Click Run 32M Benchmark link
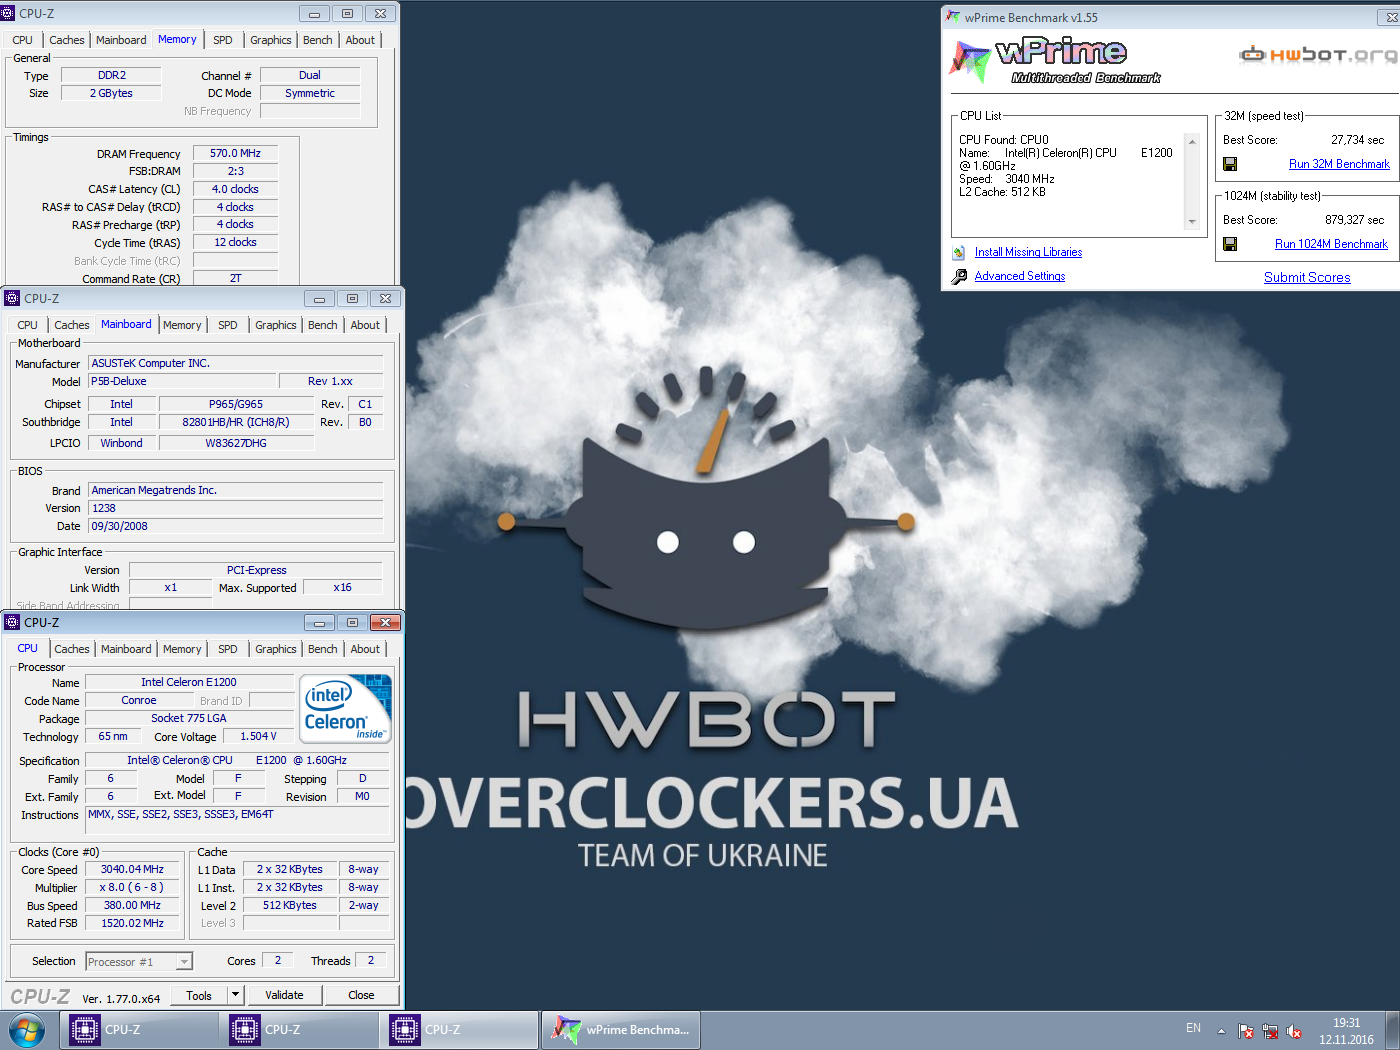Viewport: 1400px width, 1050px height. tap(1339, 164)
